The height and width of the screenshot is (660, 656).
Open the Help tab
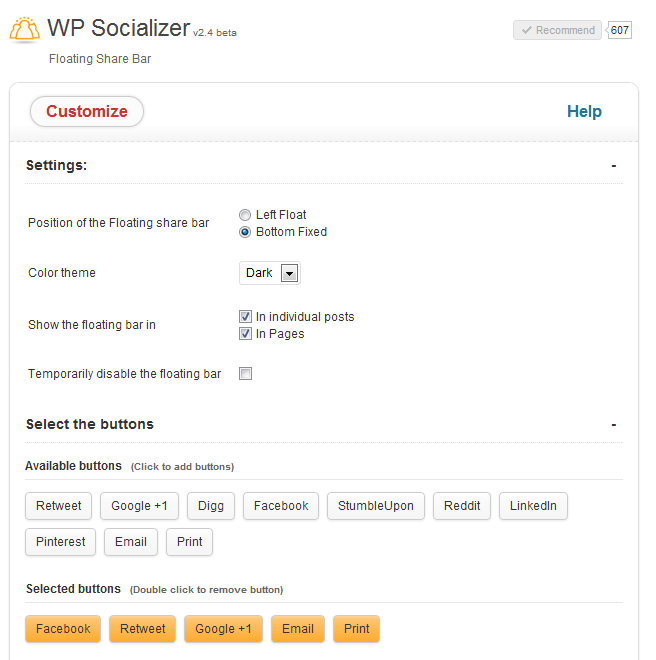tap(584, 112)
